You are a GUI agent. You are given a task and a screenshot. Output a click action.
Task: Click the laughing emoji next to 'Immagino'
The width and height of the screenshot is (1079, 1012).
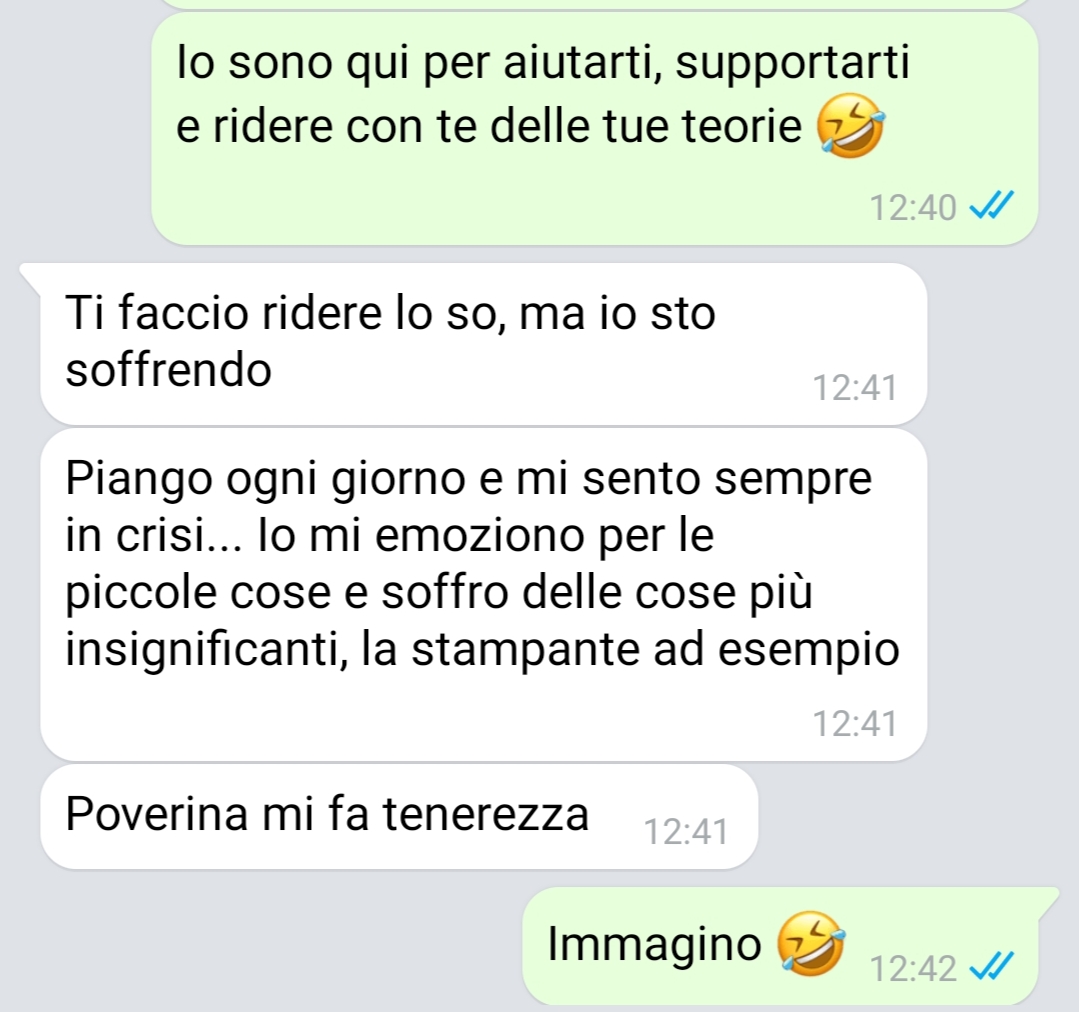[811, 943]
